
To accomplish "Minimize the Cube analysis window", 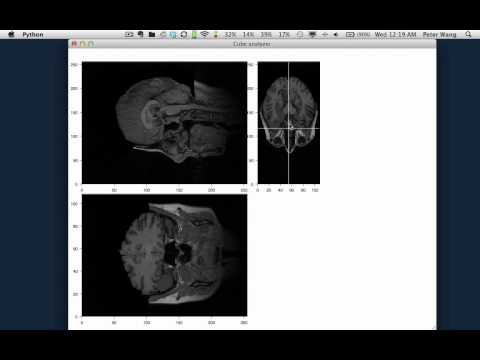I will point(83,44).
